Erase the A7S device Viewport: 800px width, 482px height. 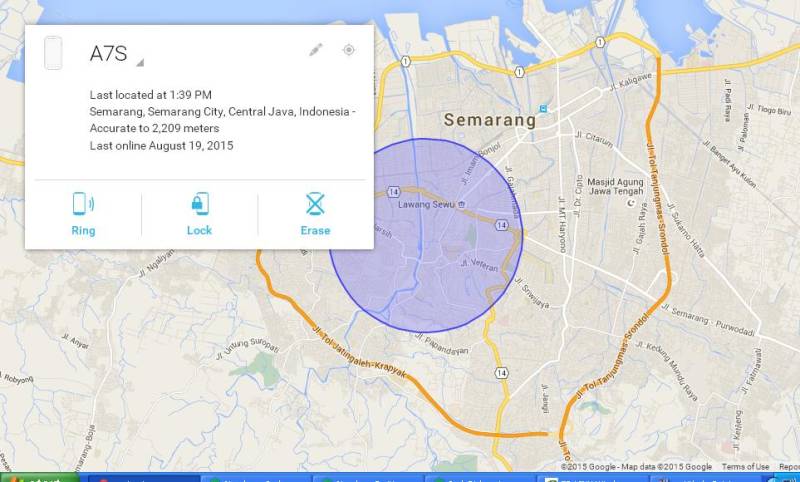[x=315, y=214]
